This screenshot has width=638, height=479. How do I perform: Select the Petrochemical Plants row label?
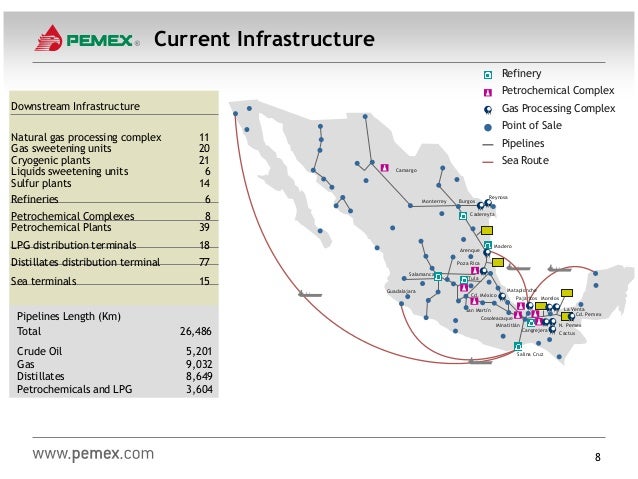[x=61, y=227]
